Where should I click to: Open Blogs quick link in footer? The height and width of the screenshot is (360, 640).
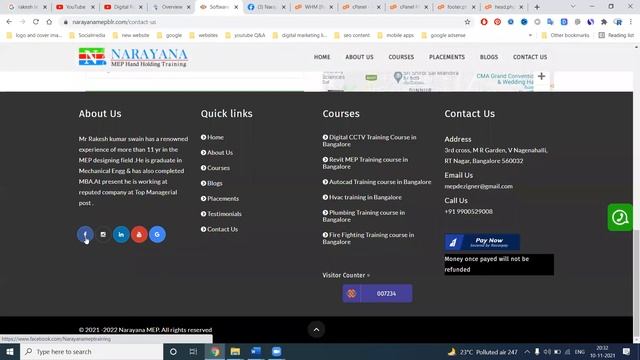coord(211,183)
